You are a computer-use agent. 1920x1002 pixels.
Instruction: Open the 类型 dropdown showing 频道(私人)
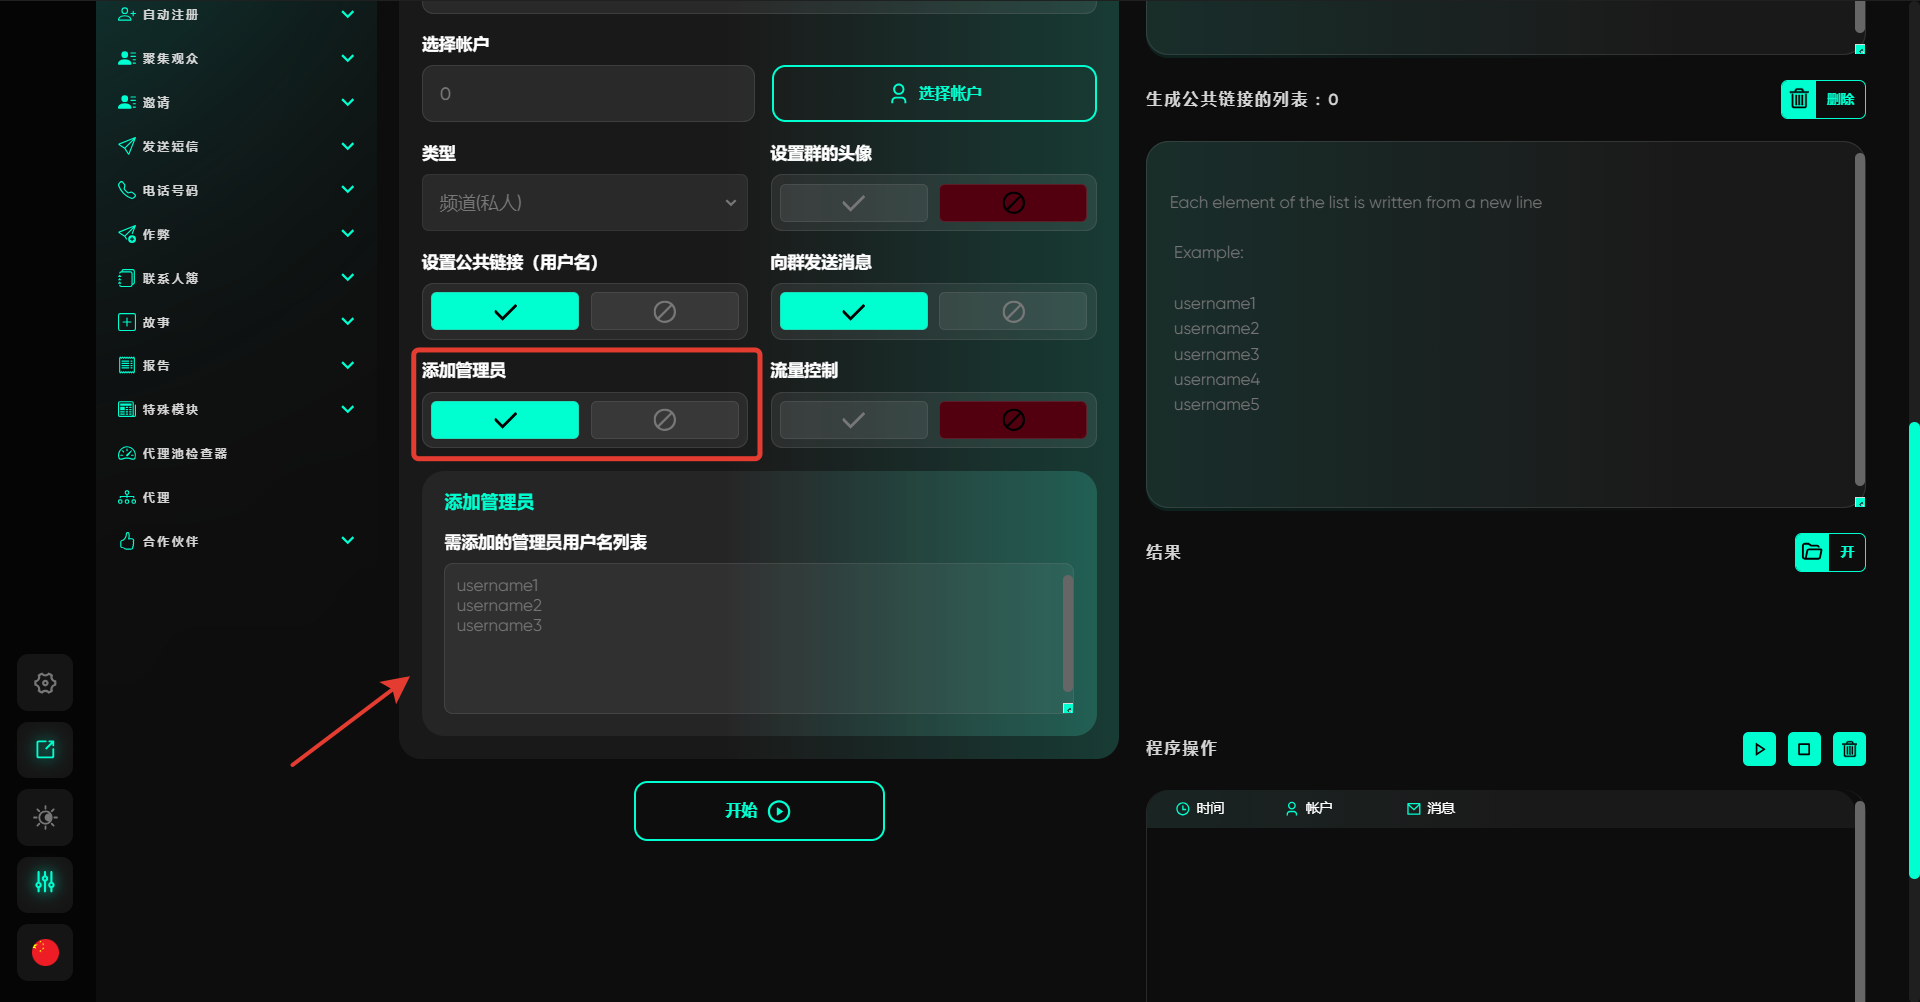point(585,203)
